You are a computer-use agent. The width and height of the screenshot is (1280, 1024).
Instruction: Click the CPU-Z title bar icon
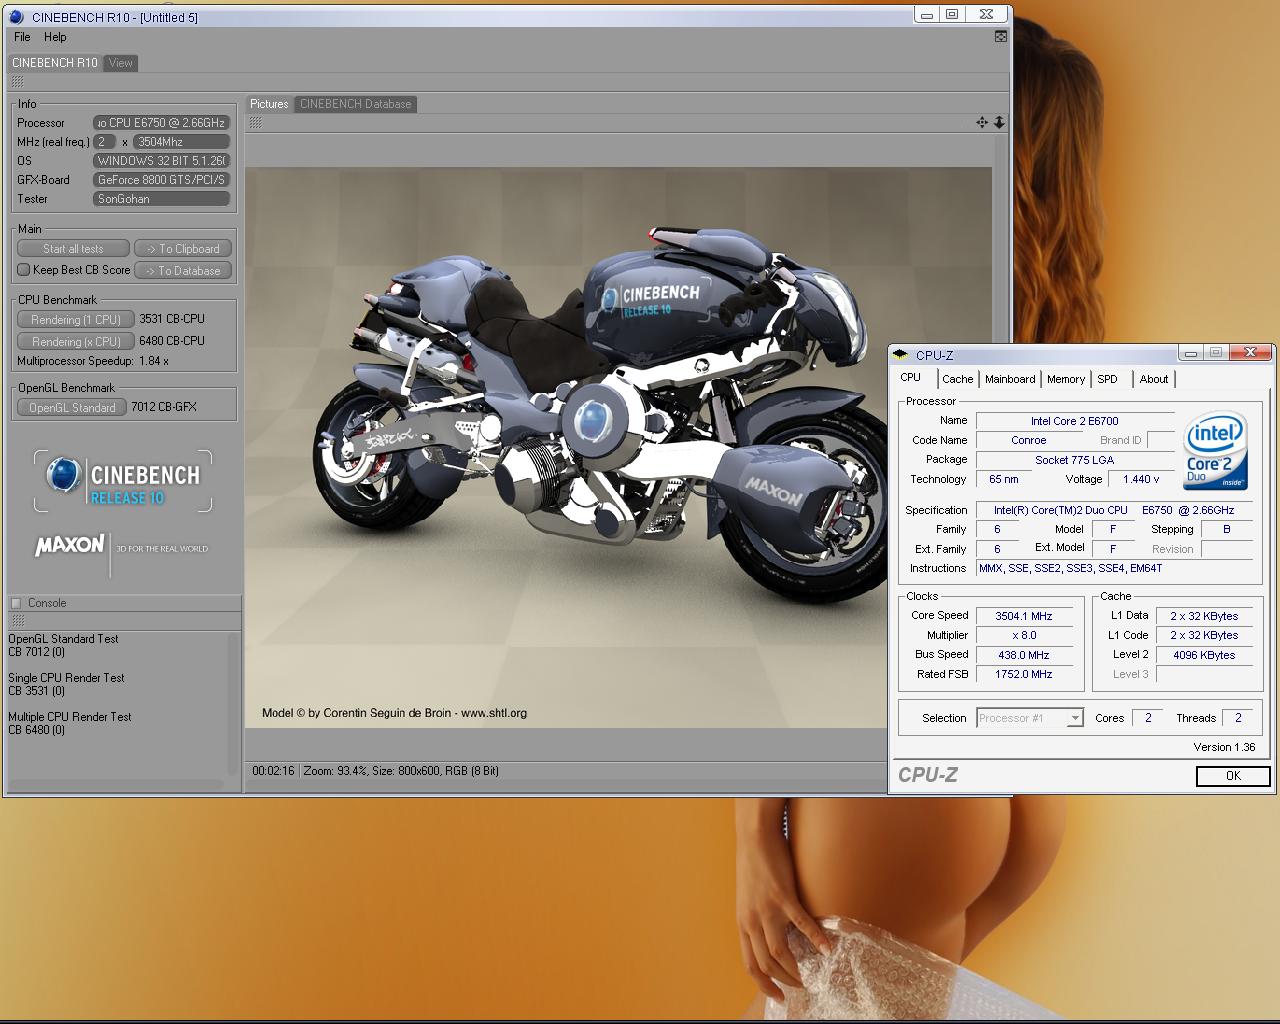pos(901,355)
